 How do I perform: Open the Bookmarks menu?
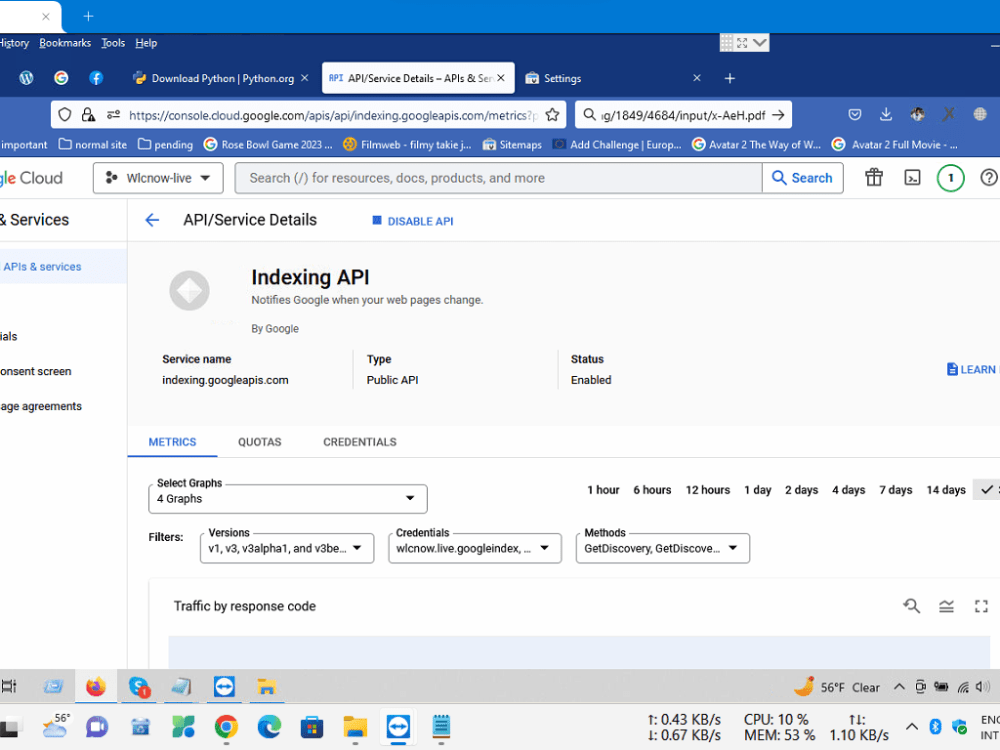[x=64, y=42]
